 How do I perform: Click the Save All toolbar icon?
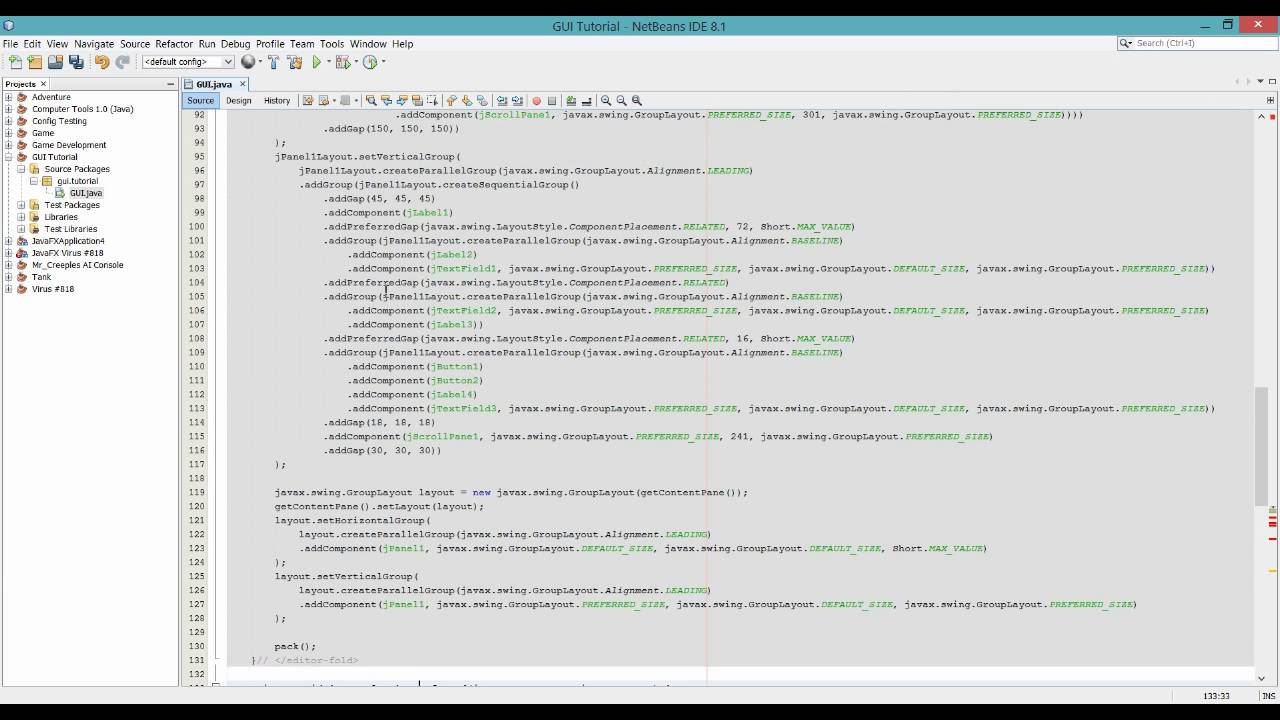tap(76, 62)
